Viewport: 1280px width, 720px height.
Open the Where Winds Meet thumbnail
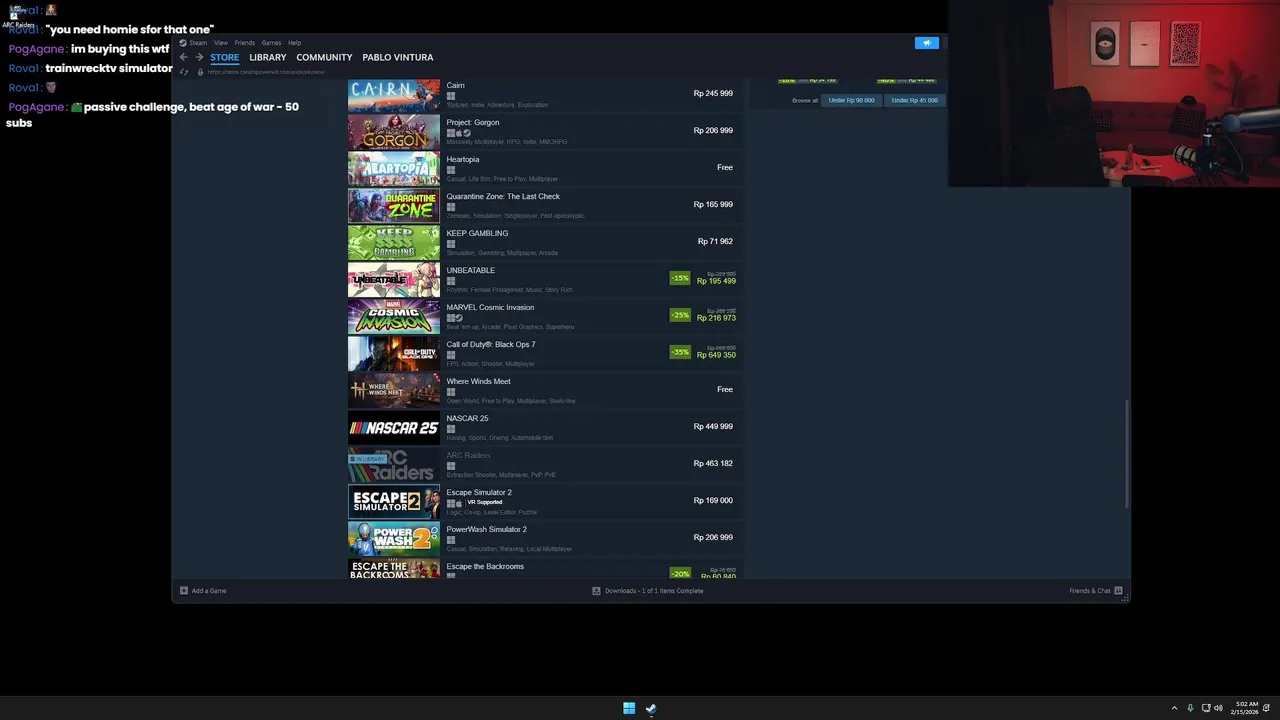[394, 391]
